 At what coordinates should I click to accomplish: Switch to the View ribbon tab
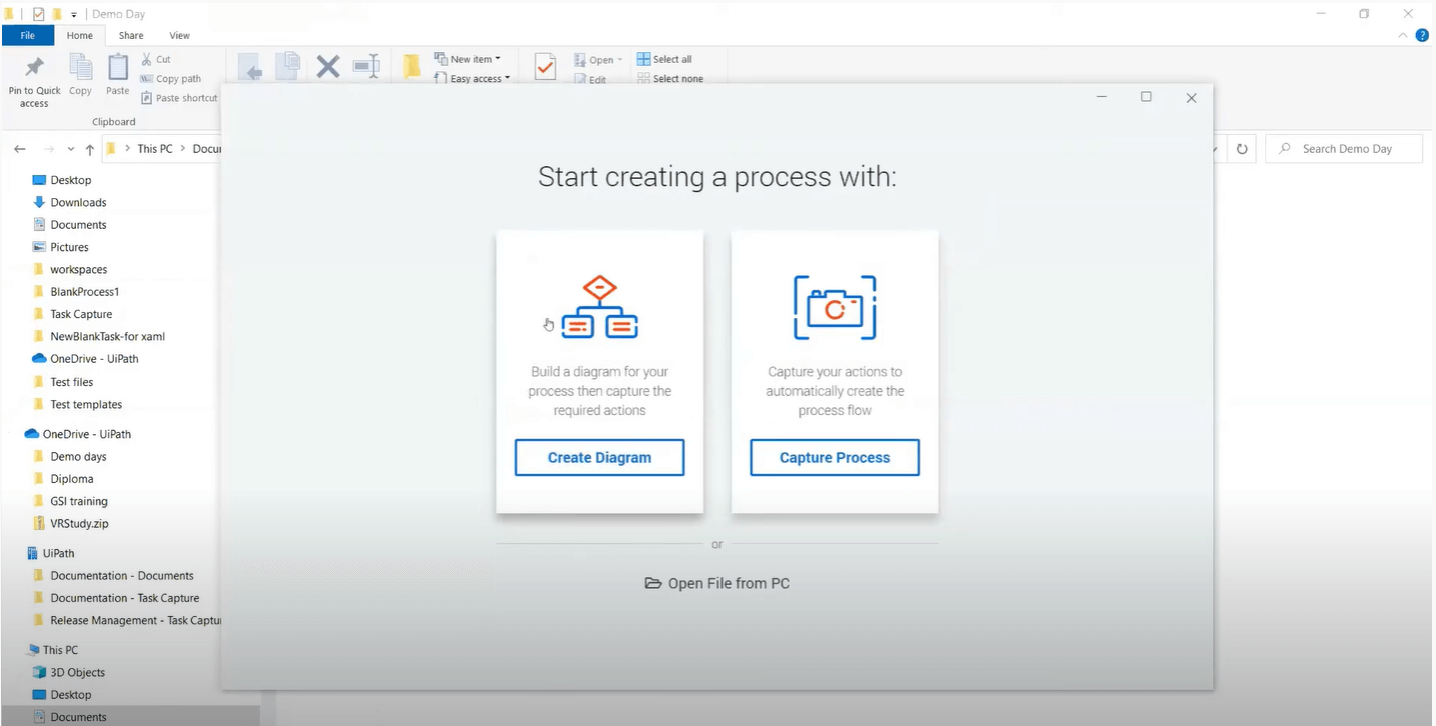[x=179, y=35]
